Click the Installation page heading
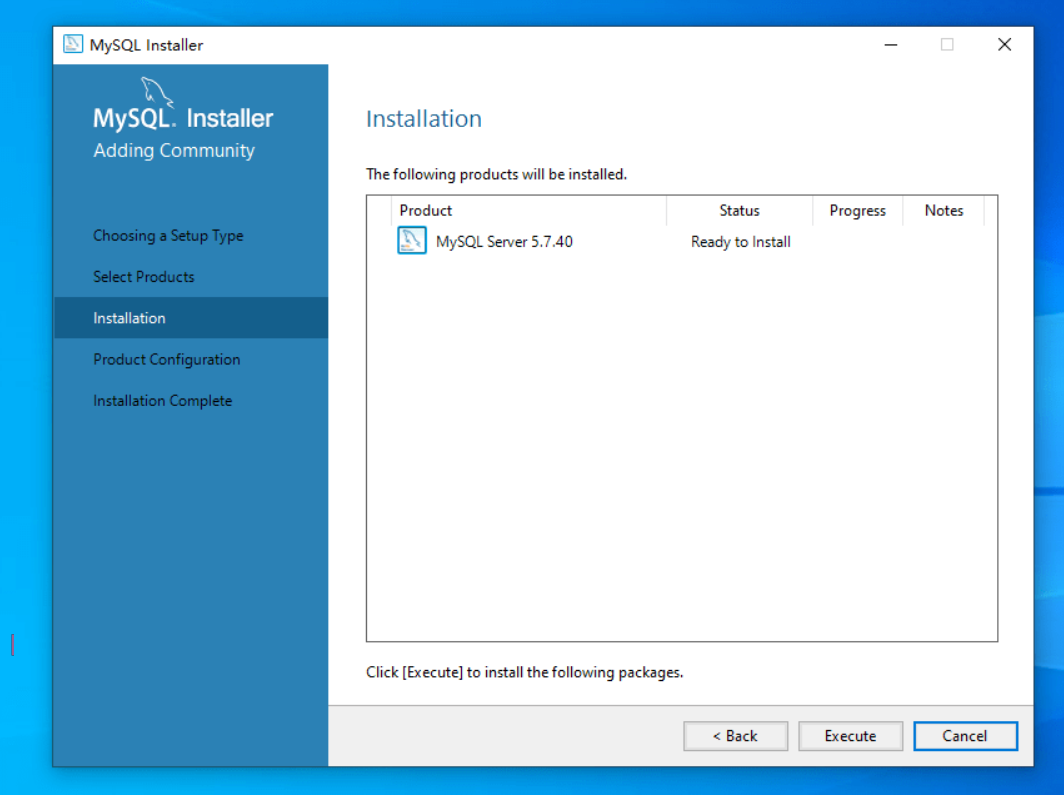Screen dimensions: 1064x795 tap(424, 119)
